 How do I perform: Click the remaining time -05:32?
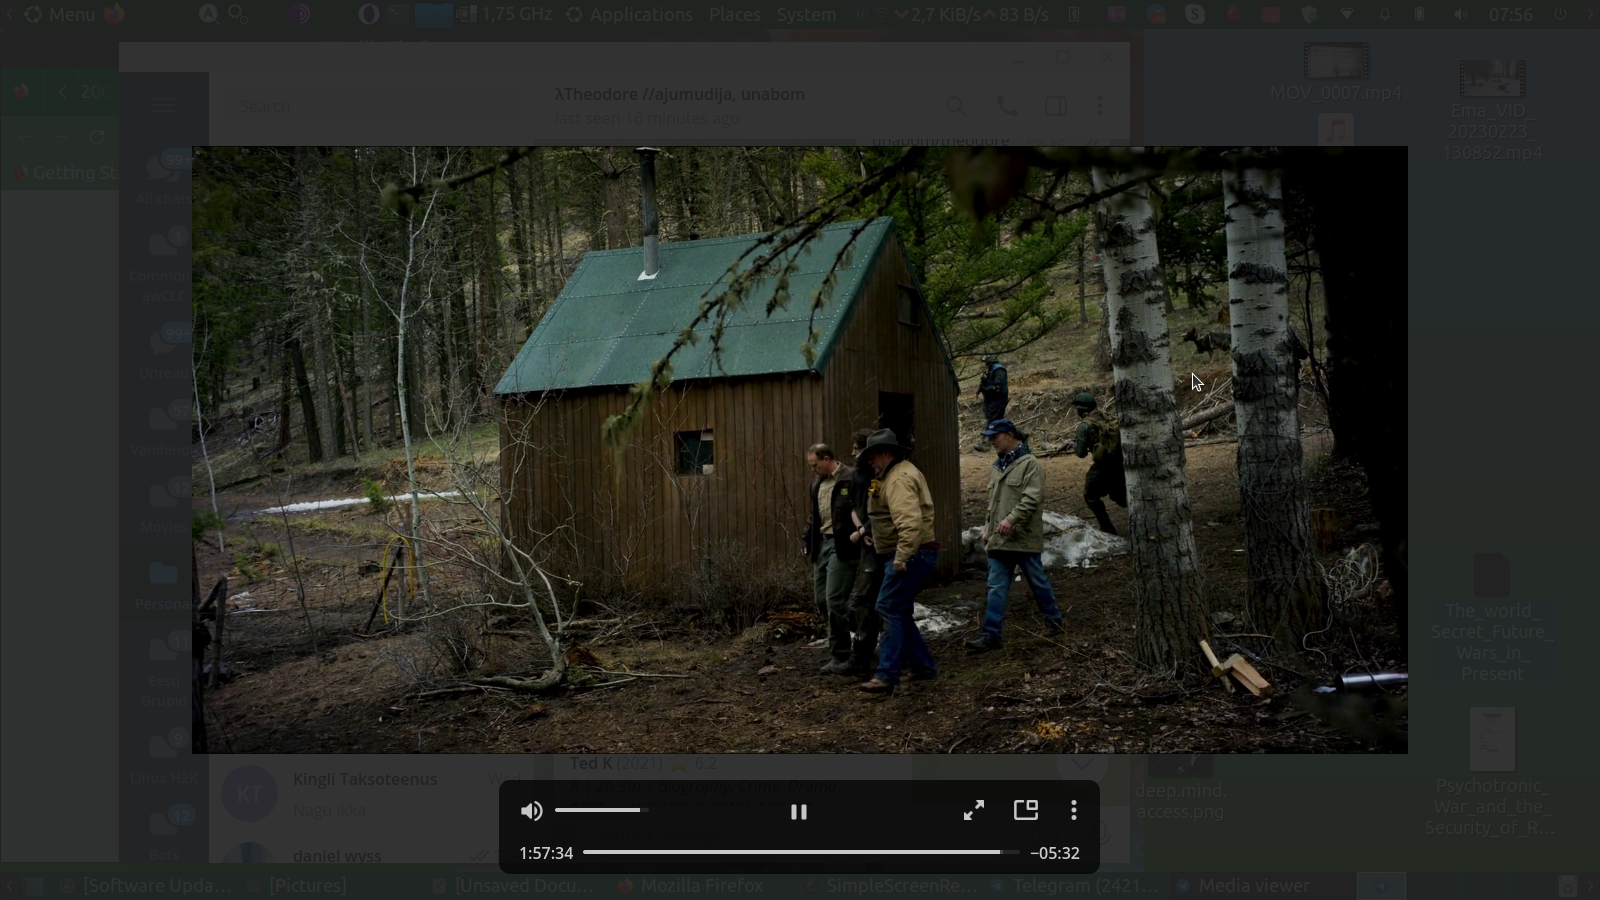point(1055,853)
